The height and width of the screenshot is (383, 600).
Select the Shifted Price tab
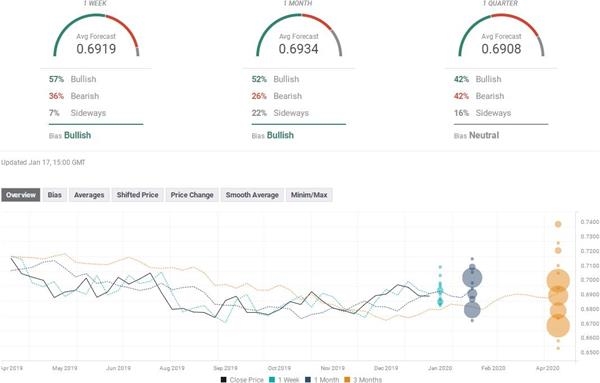pyautogui.click(x=137, y=195)
